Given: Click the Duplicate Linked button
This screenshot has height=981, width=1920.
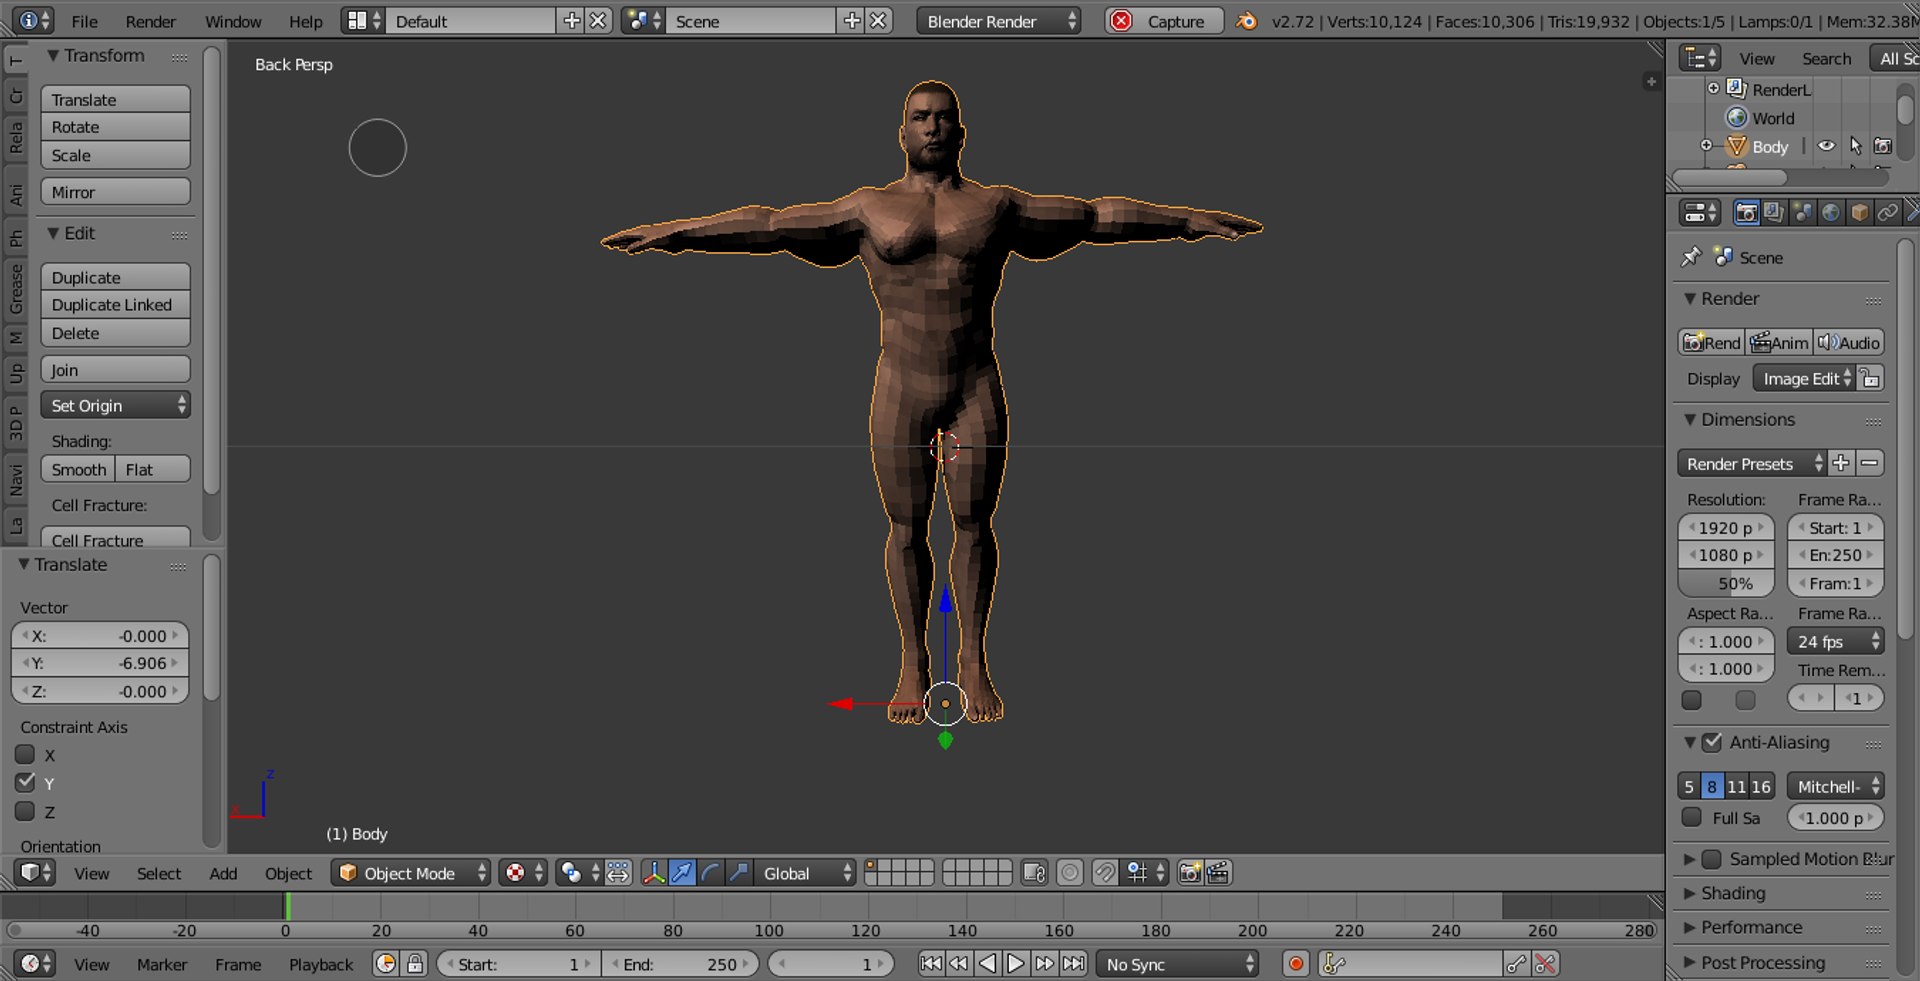Looking at the screenshot, I should tap(115, 305).
